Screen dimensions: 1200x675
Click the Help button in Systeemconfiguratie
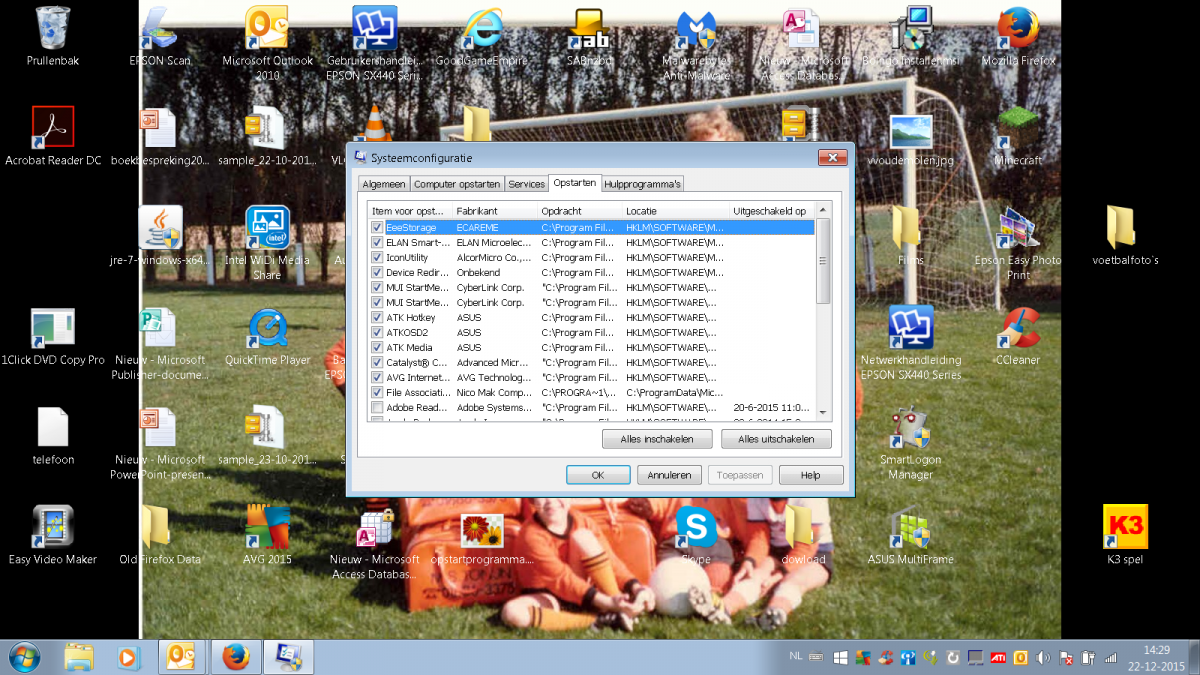tap(811, 475)
